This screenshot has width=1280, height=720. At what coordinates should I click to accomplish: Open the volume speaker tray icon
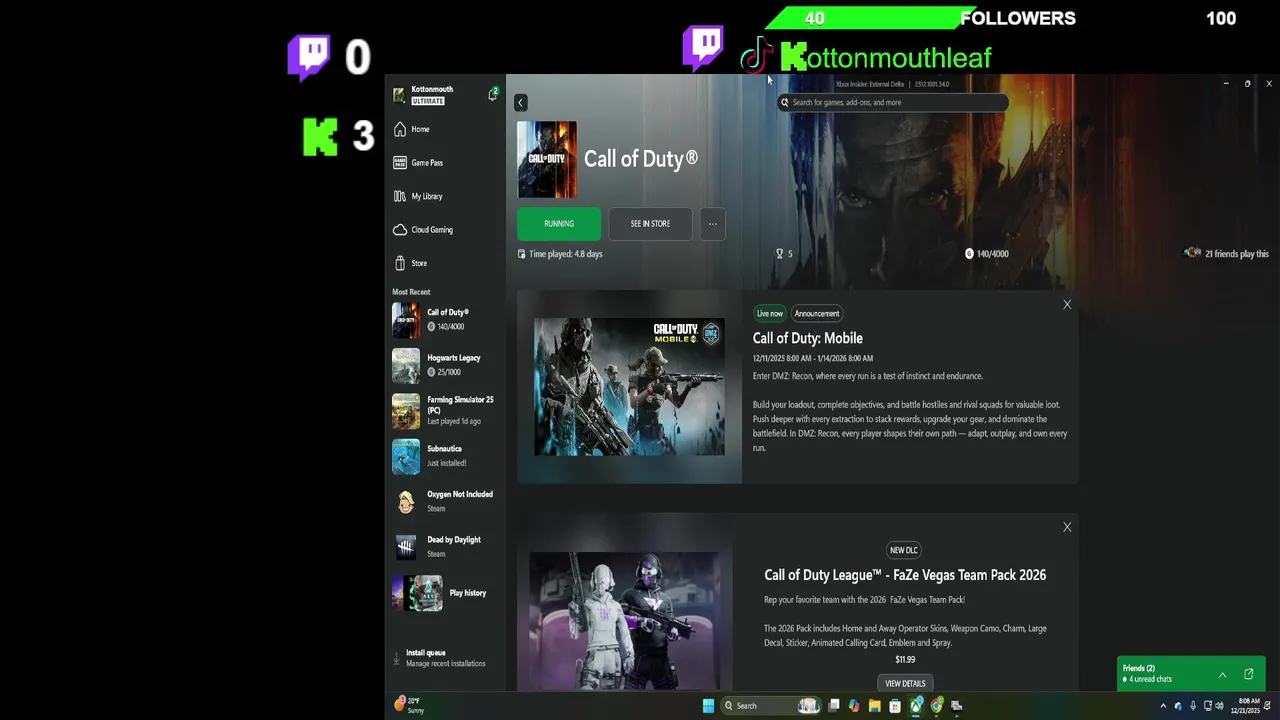1219,706
